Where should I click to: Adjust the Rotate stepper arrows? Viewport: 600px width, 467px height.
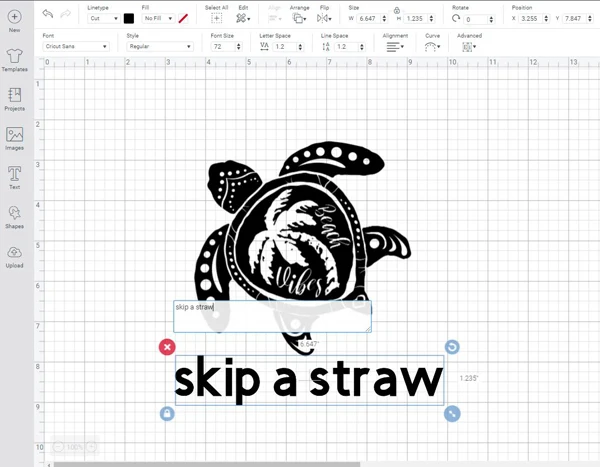(491, 19)
